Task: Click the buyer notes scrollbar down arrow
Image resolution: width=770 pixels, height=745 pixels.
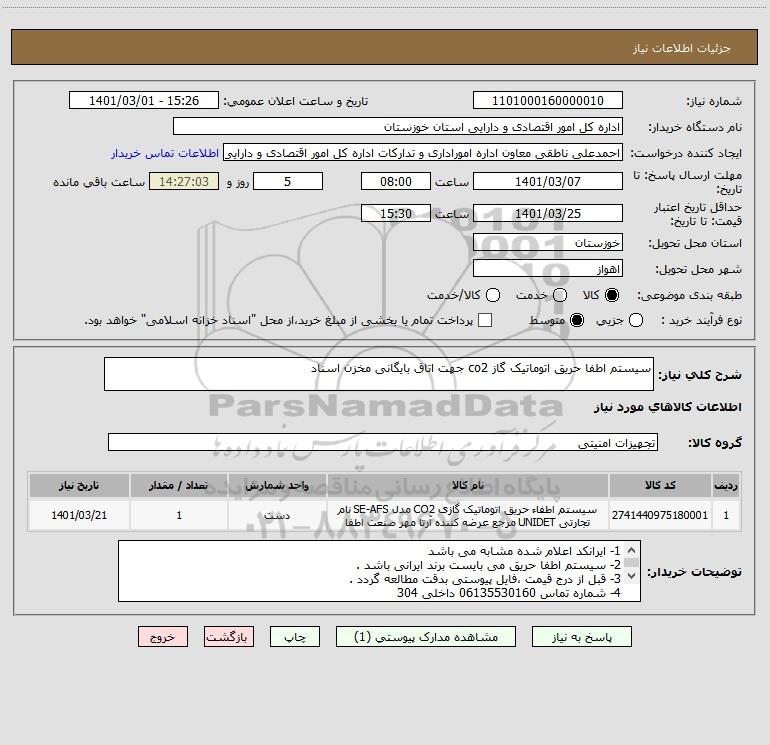Action: 632,576
